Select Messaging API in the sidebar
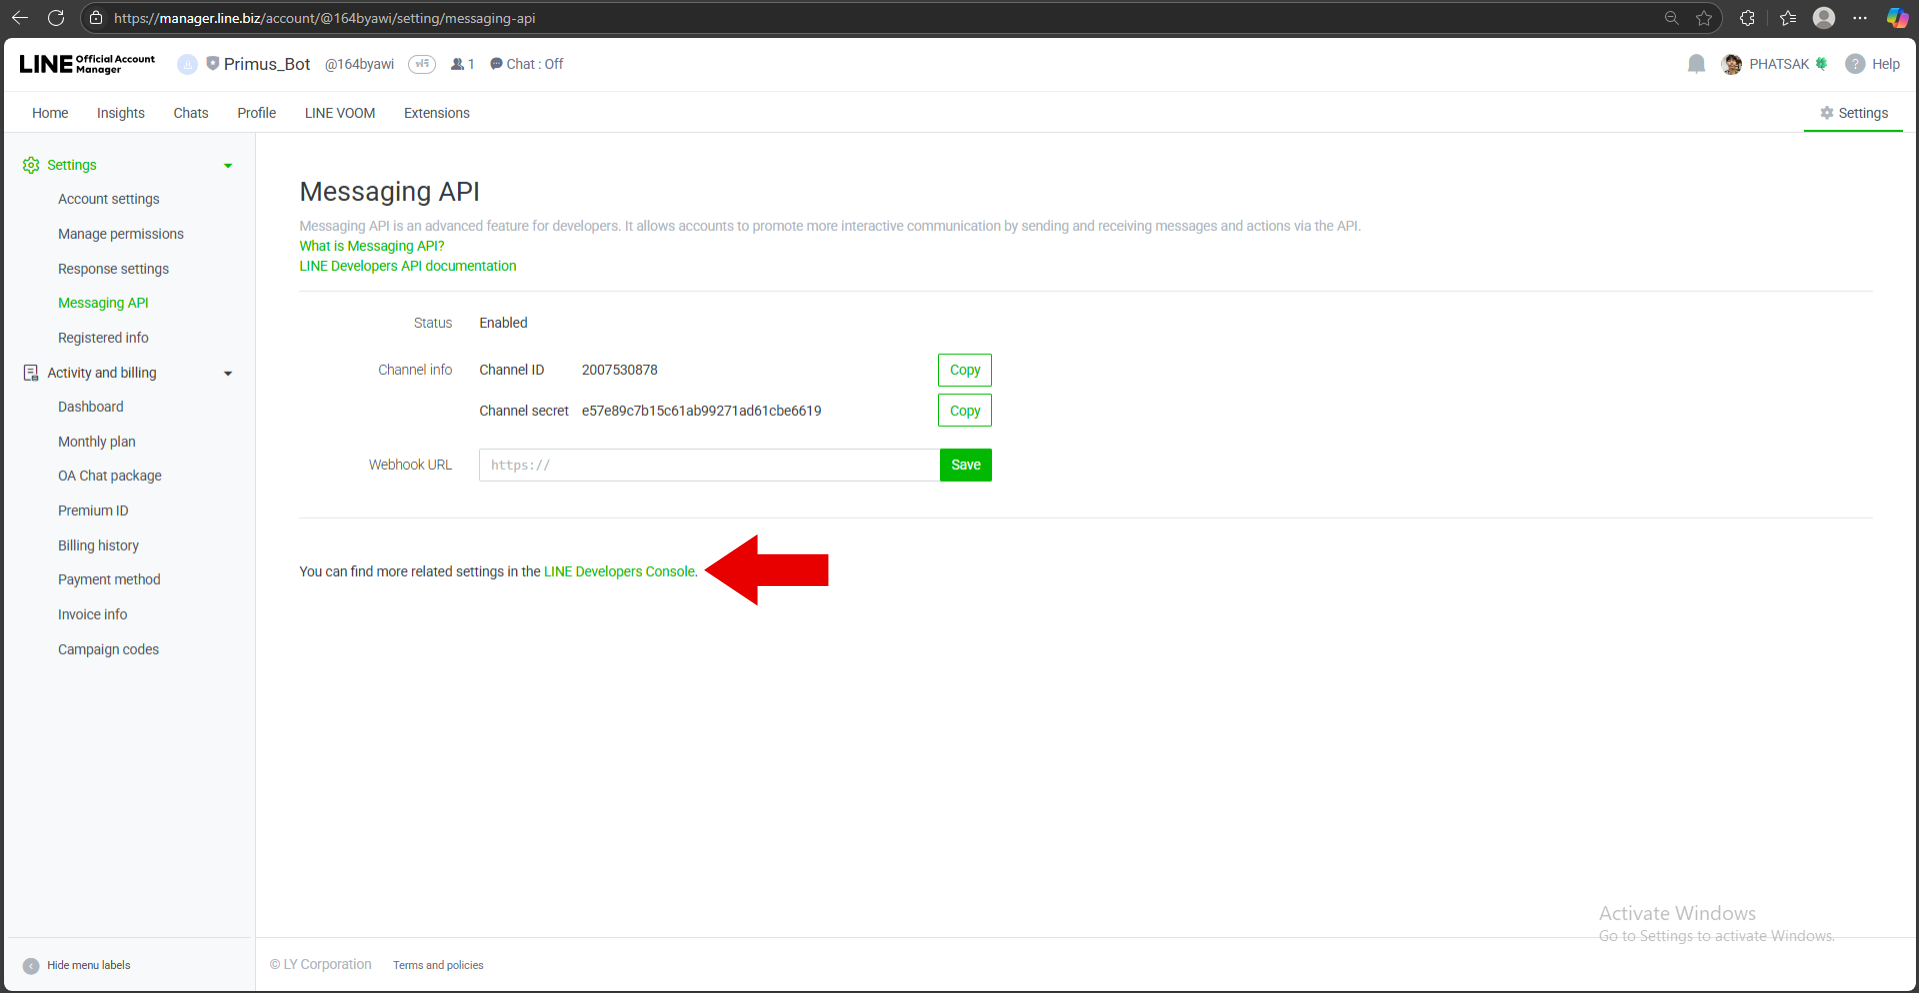1919x993 pixels. [103, 303]
